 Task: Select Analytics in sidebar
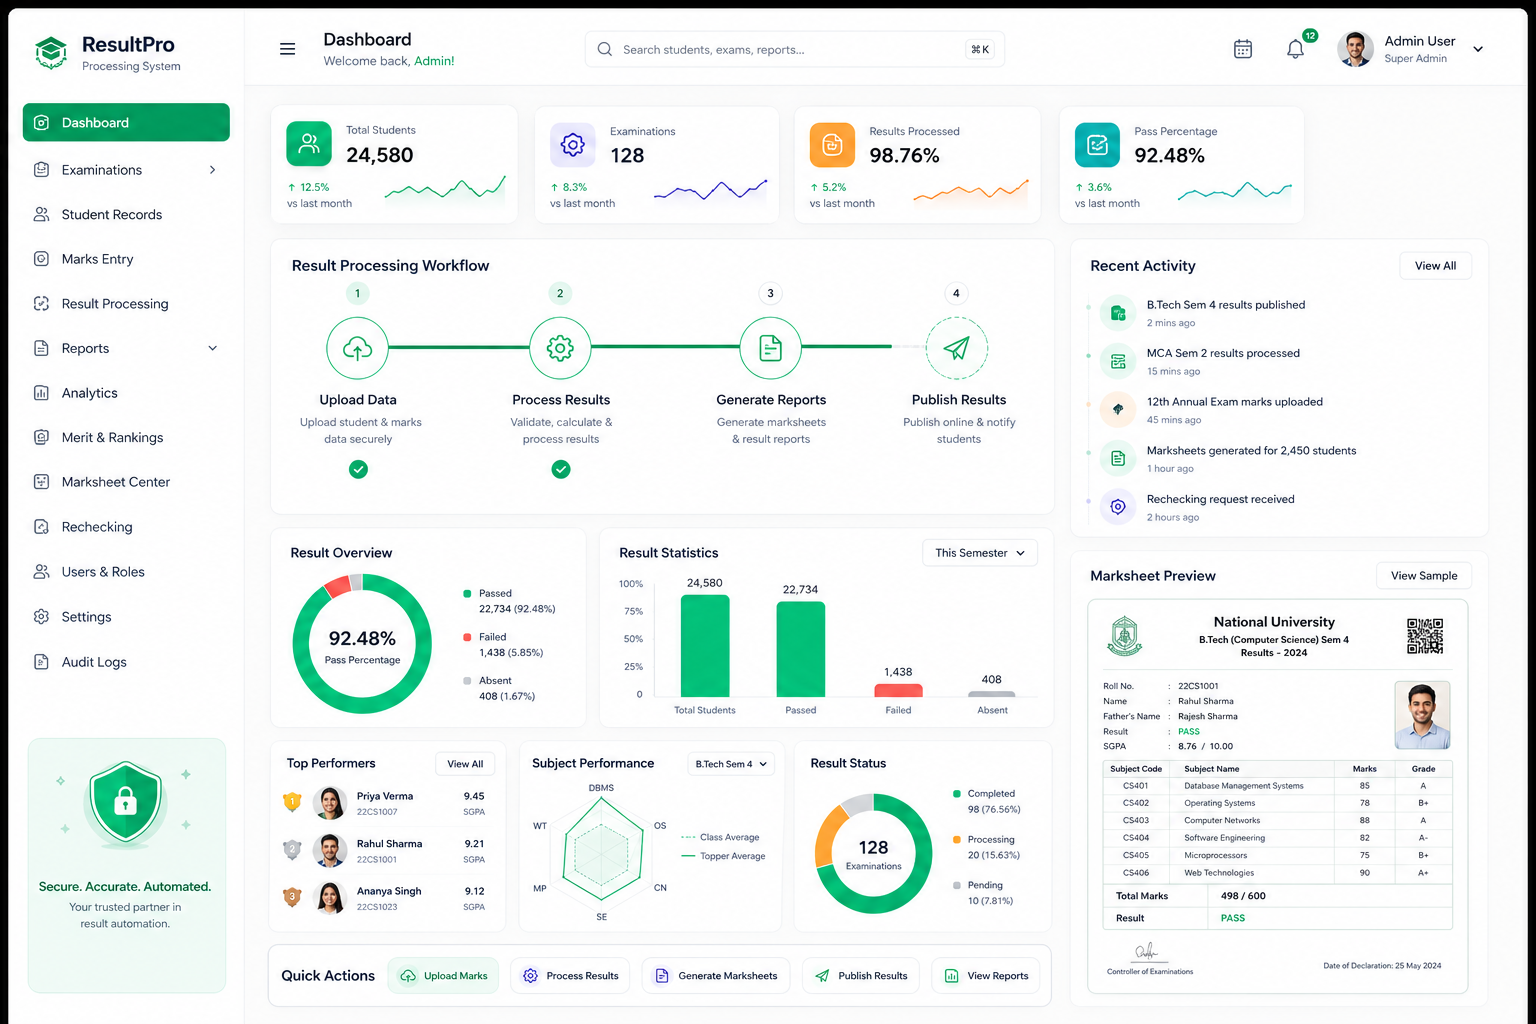pyautogui.click(x=126, y=393)
